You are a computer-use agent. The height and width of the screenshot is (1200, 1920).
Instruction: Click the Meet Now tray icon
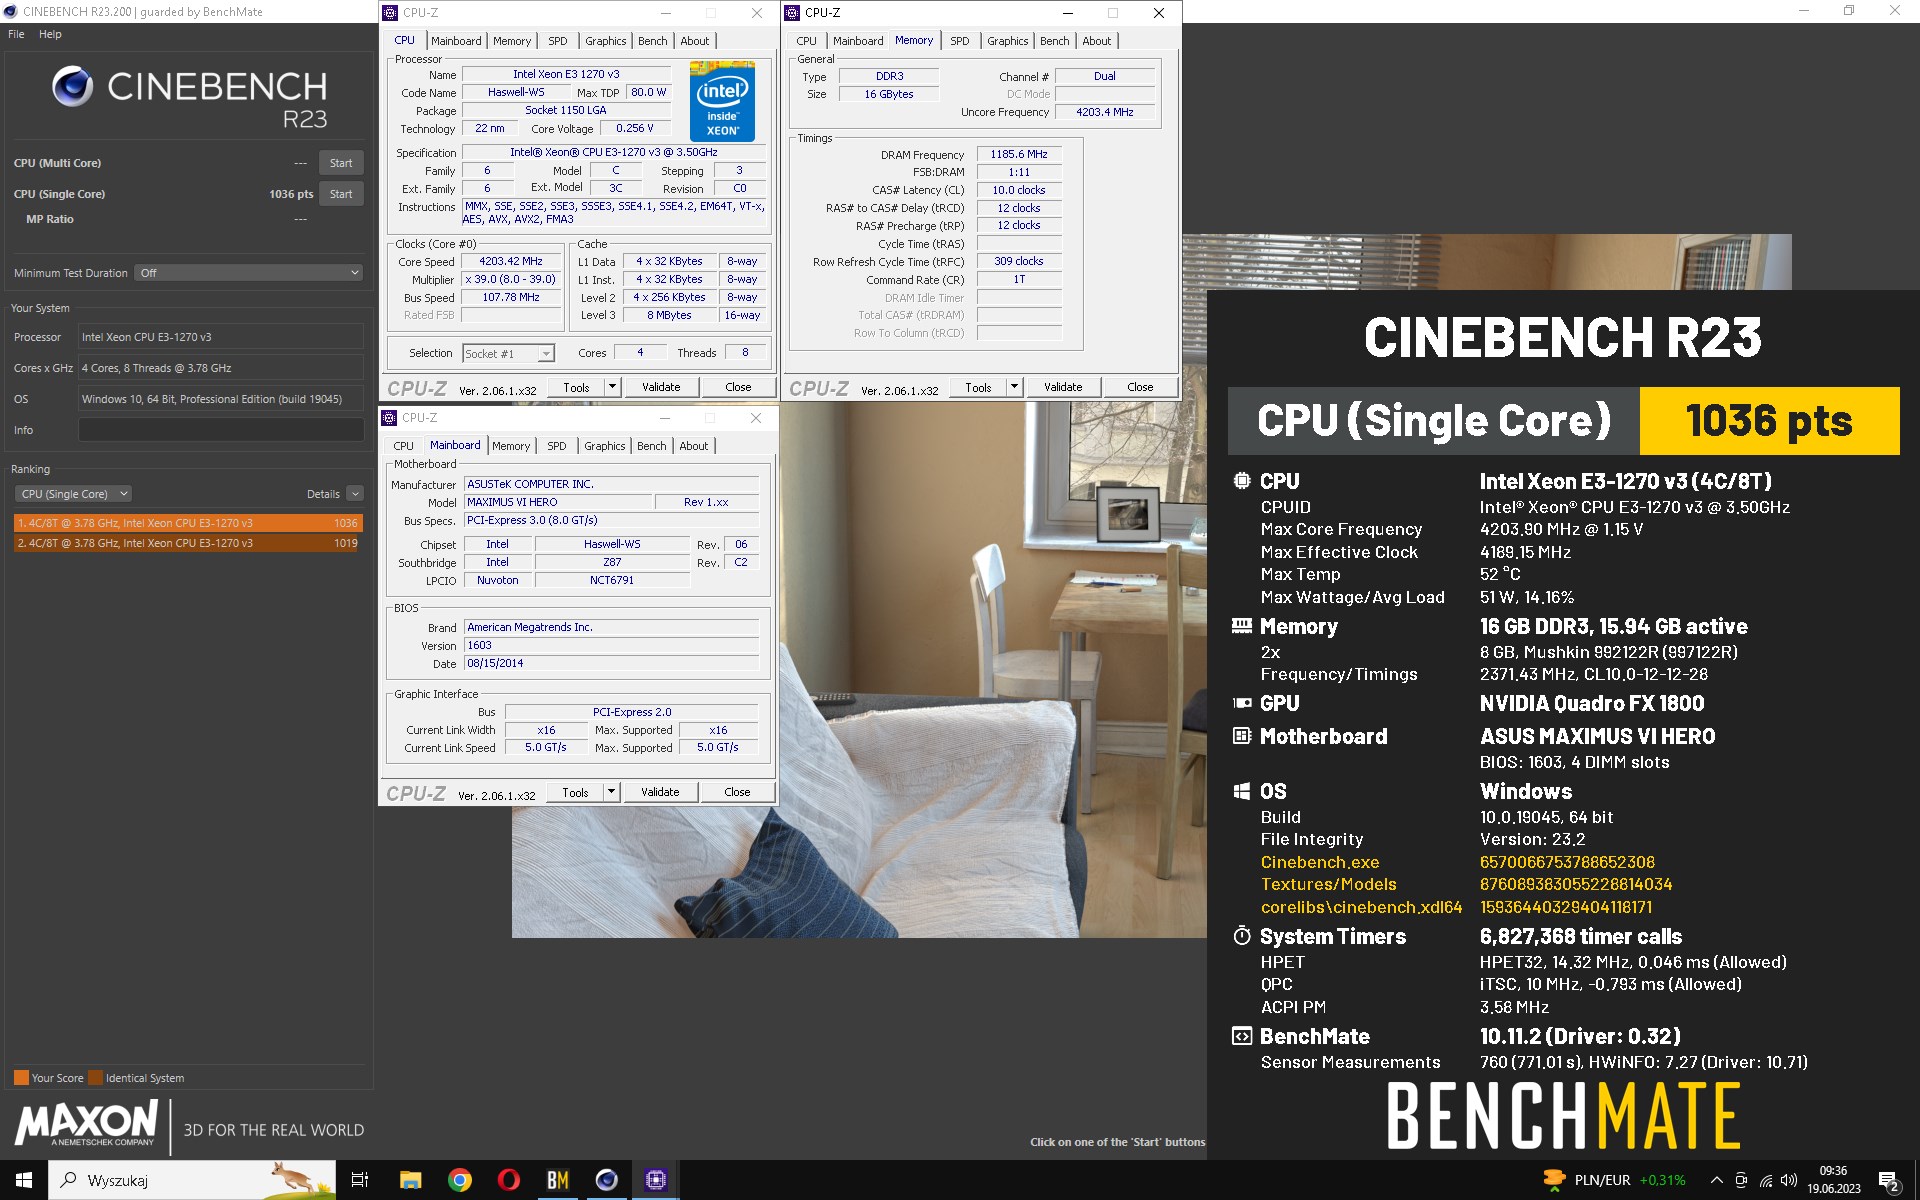pyautogui.click(x=1741, y=1180)
